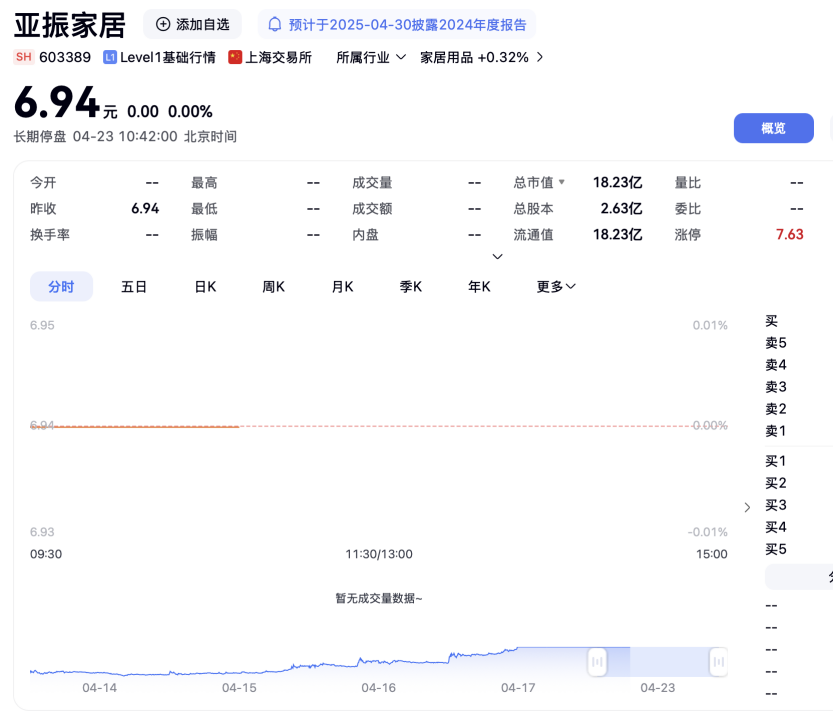Click the 04-23 timeline label
833x720 pixels.
point(658,688)
